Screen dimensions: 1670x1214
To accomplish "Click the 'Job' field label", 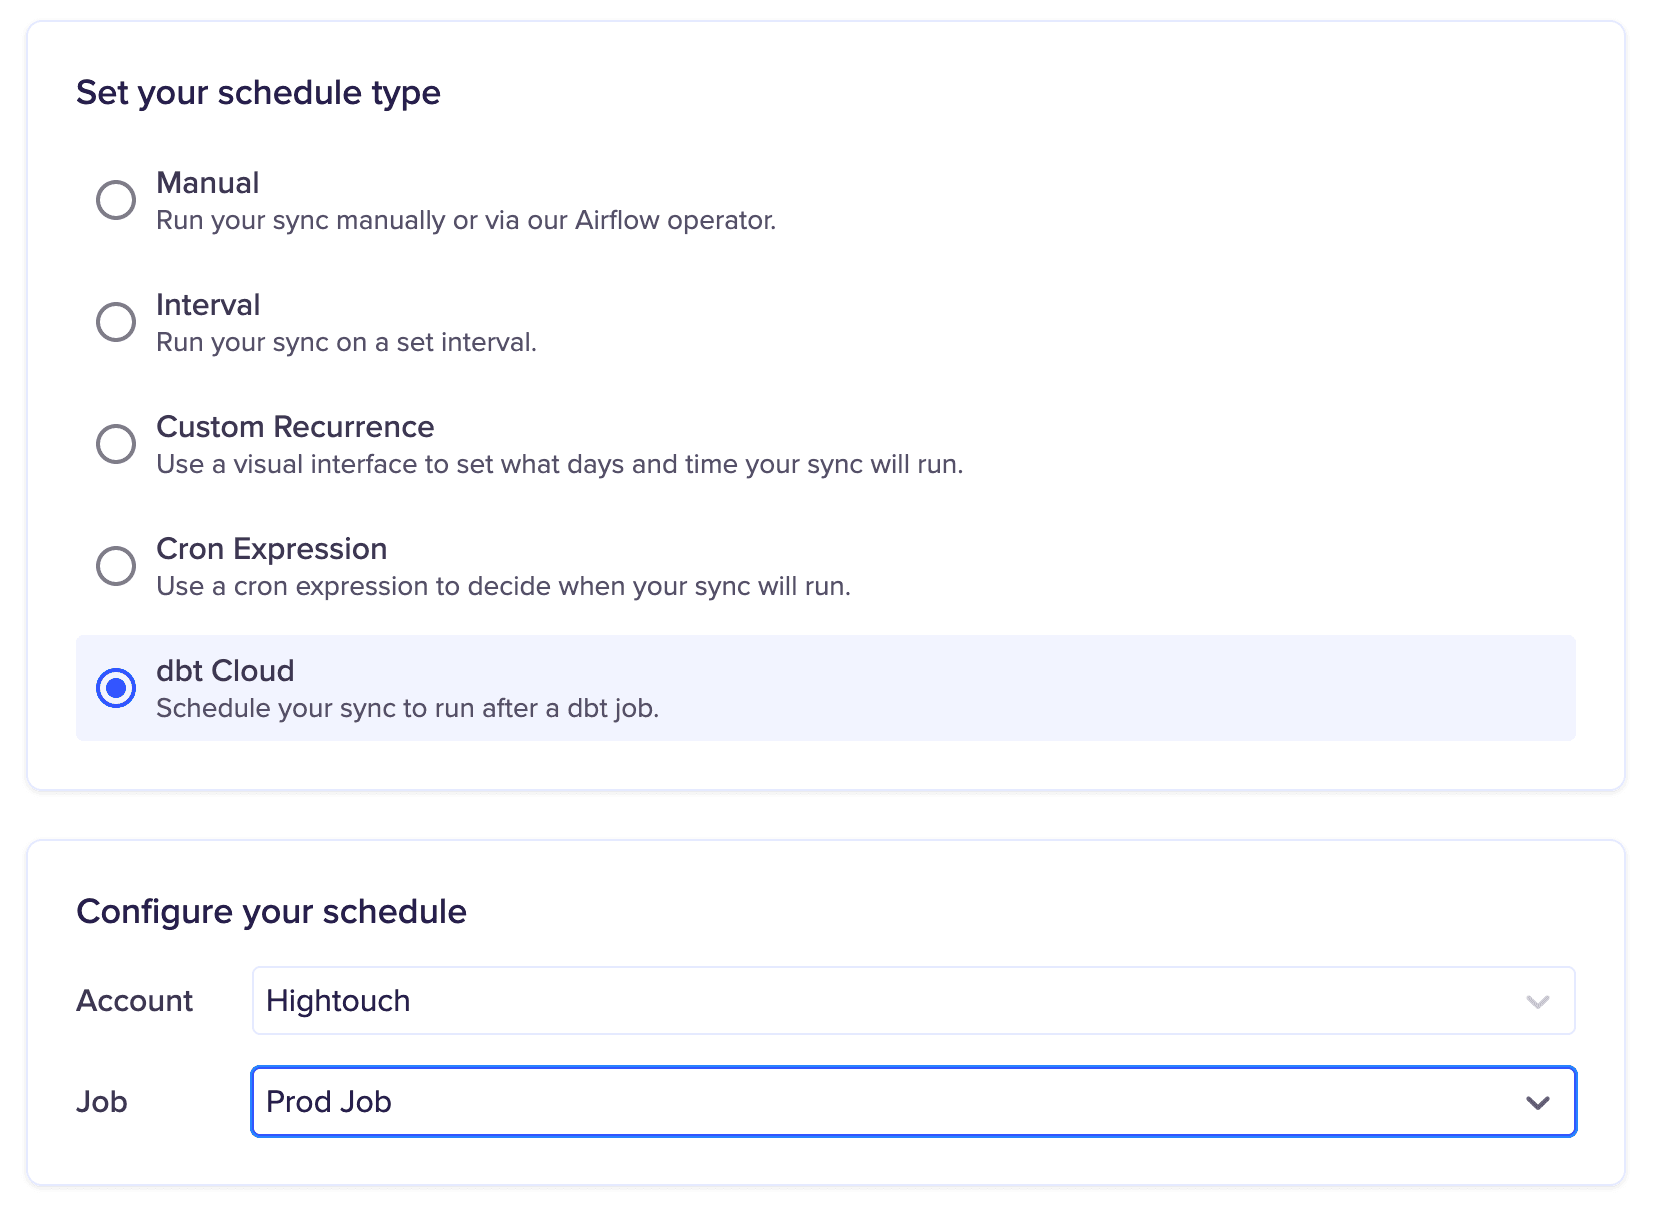I will pos(102,1102).
